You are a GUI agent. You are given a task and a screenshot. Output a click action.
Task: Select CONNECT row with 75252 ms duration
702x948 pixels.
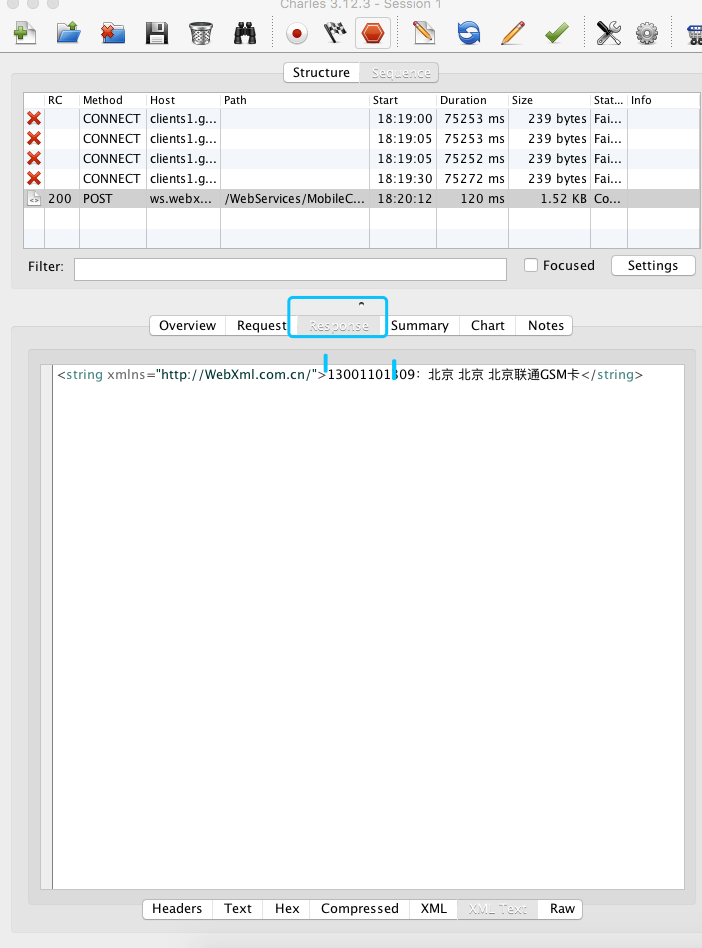362,158
